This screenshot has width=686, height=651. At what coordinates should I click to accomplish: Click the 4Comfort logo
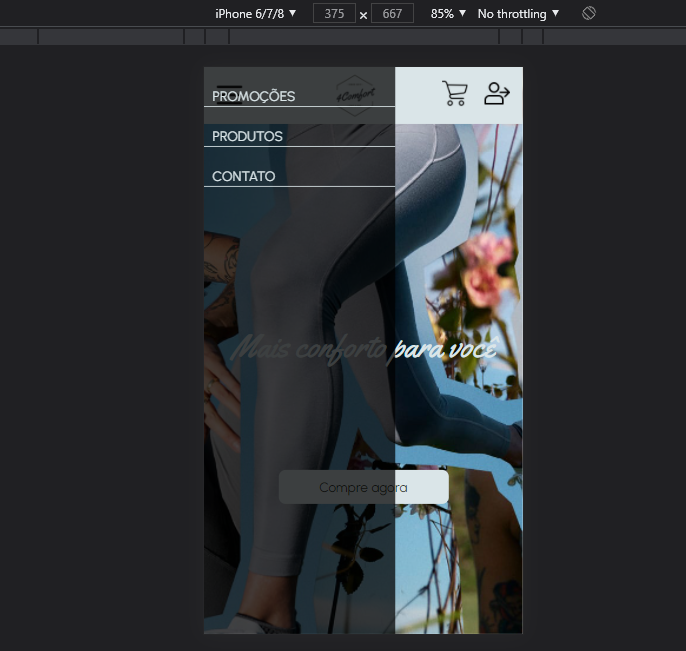click(355, 95)
